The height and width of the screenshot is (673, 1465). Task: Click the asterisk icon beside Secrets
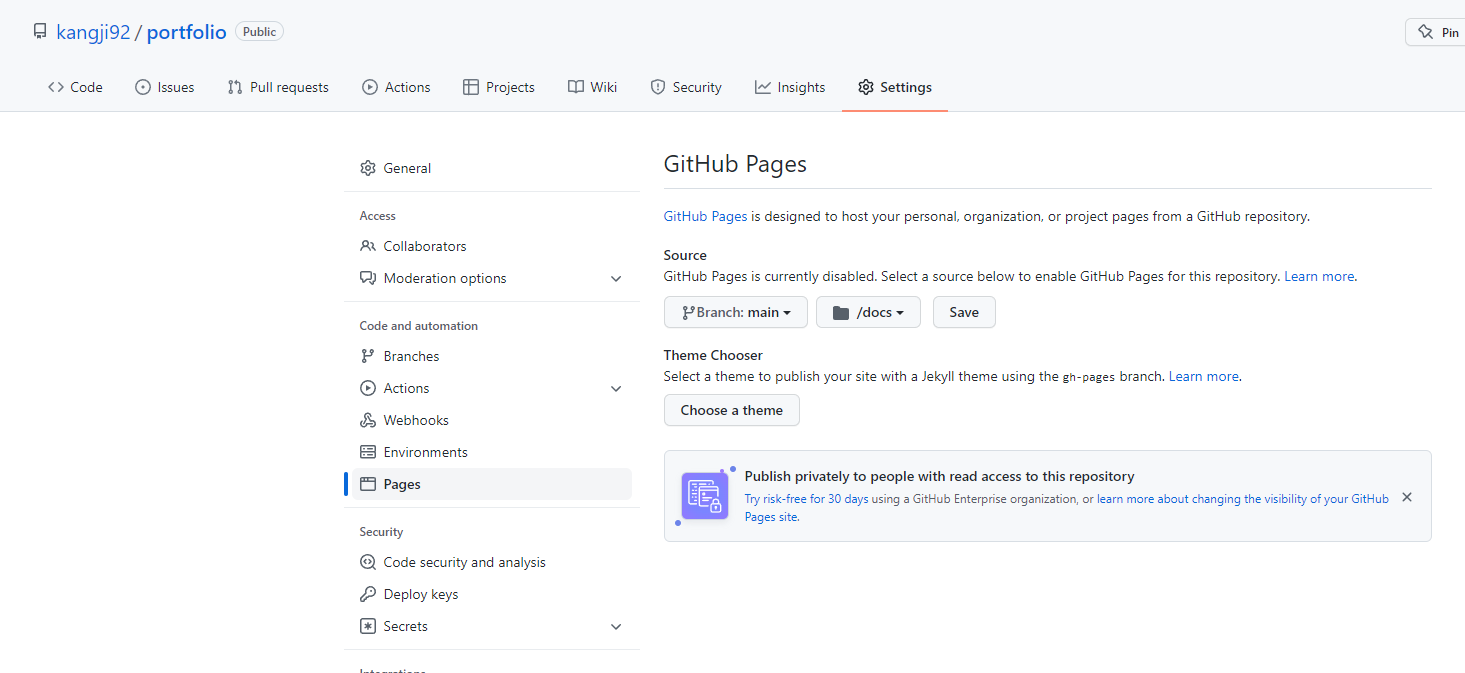[x=368, y=626]
